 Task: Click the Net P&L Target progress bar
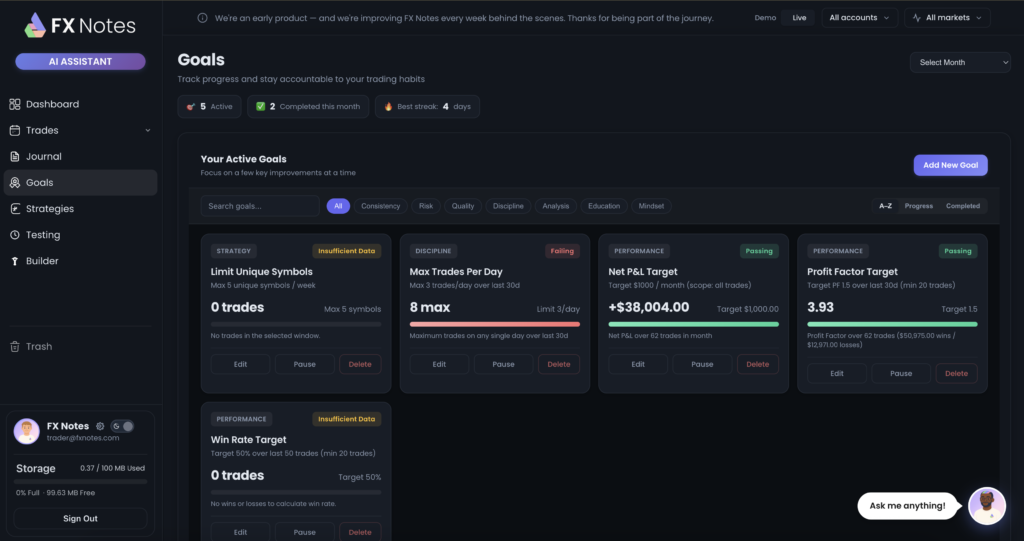693,324
